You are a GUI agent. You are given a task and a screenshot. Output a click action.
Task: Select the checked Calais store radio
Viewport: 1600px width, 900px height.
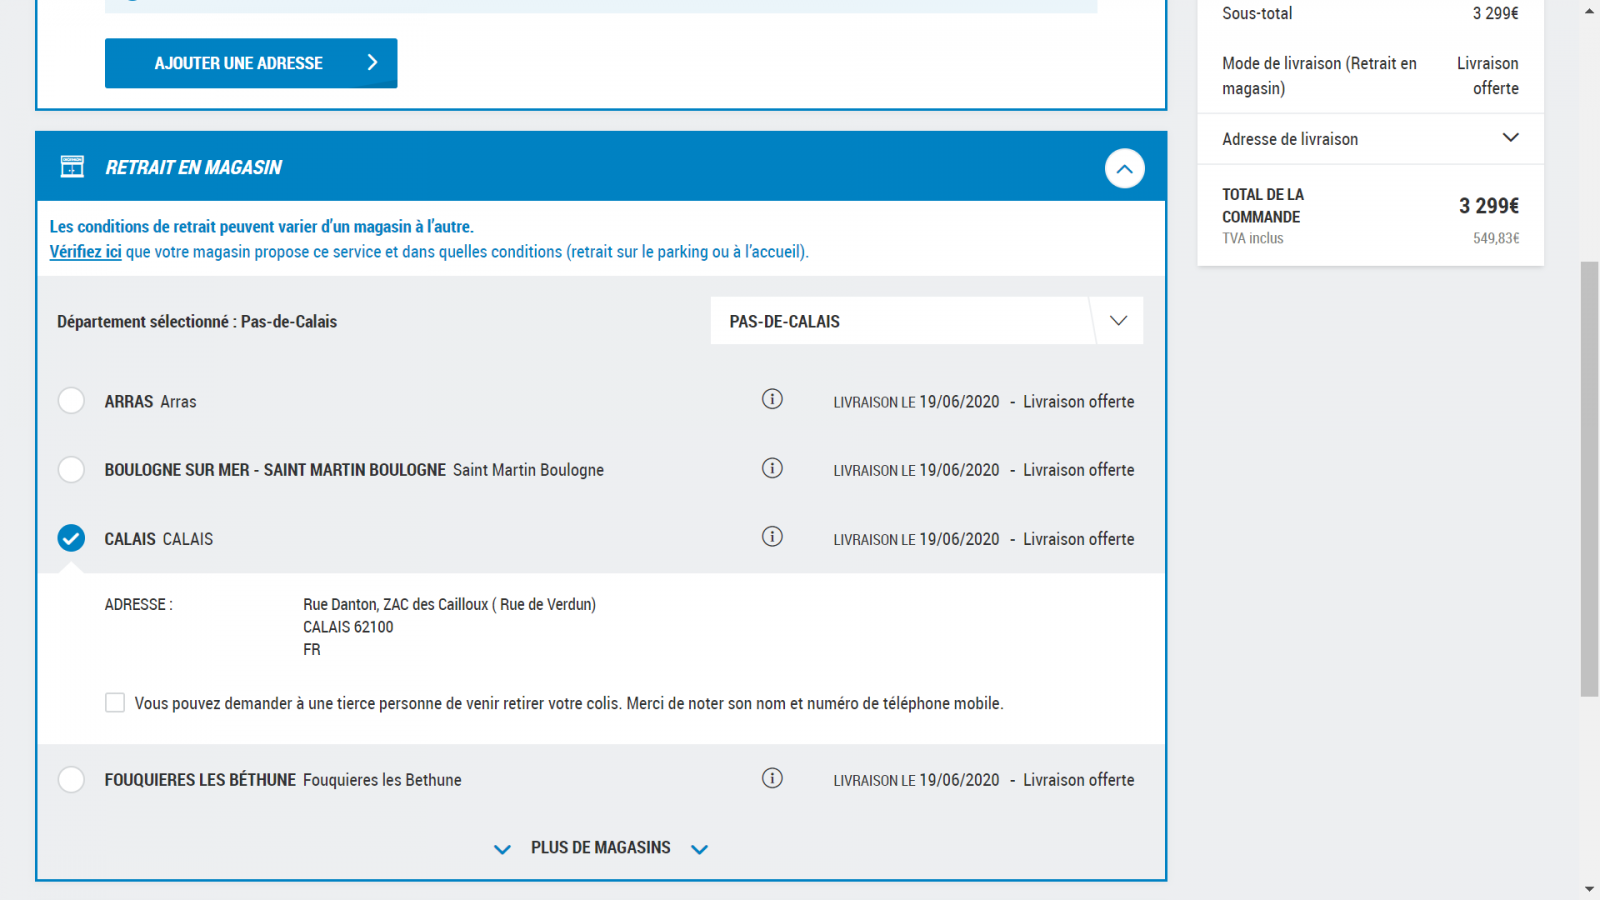(x=71, y=539)
